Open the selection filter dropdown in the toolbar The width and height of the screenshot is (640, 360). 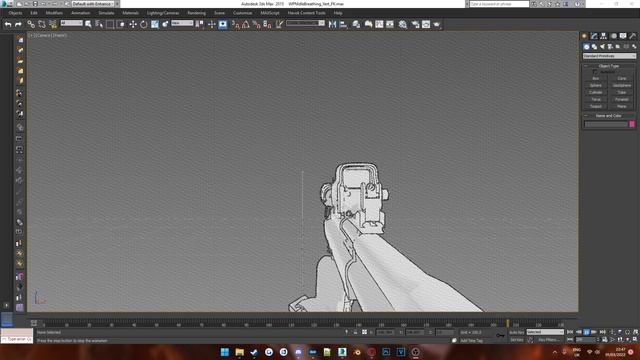71,23
